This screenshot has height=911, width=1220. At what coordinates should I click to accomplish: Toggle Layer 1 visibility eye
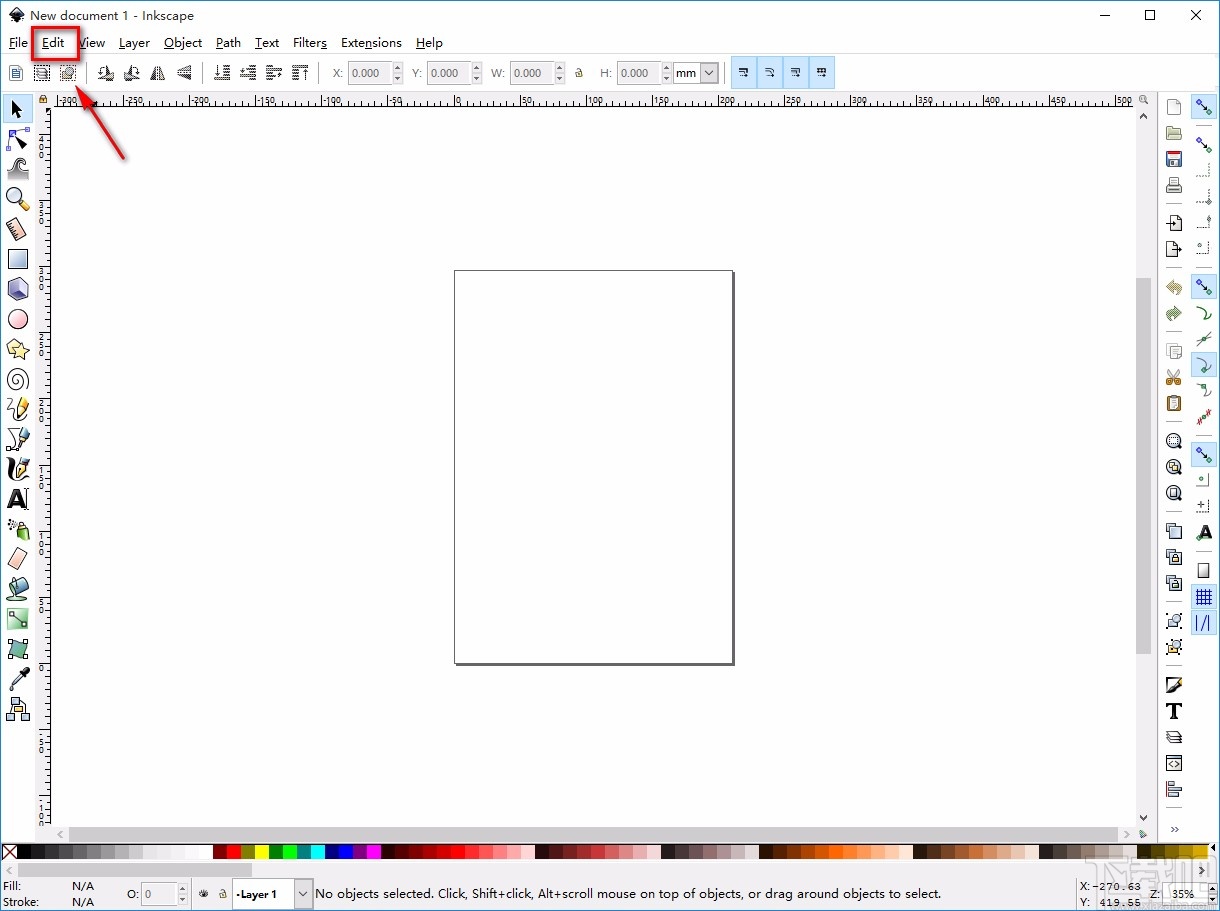(x=204, y=894)
